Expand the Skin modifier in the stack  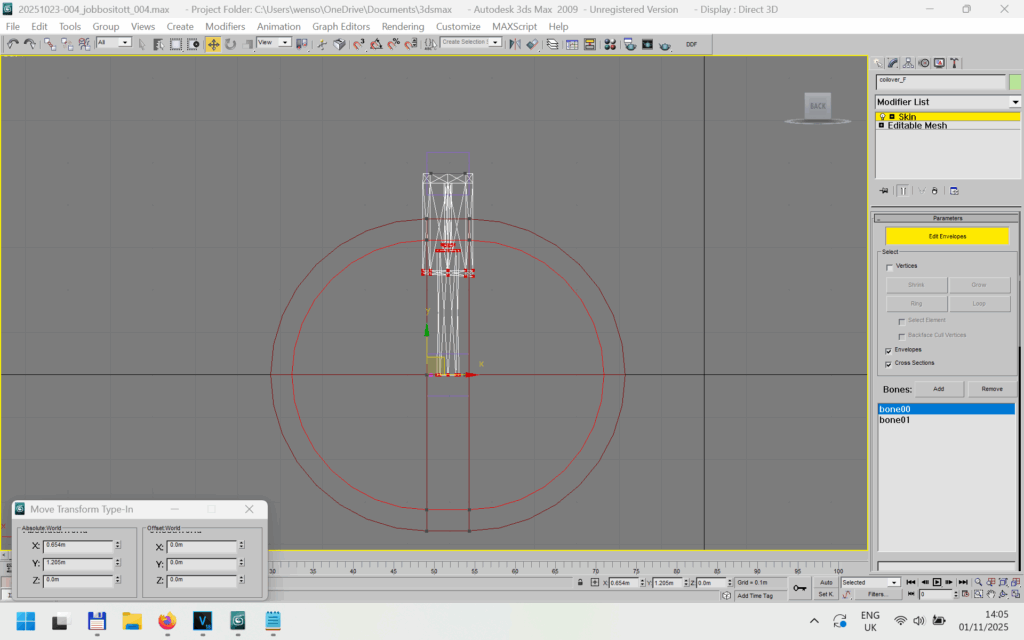[891, 117]
